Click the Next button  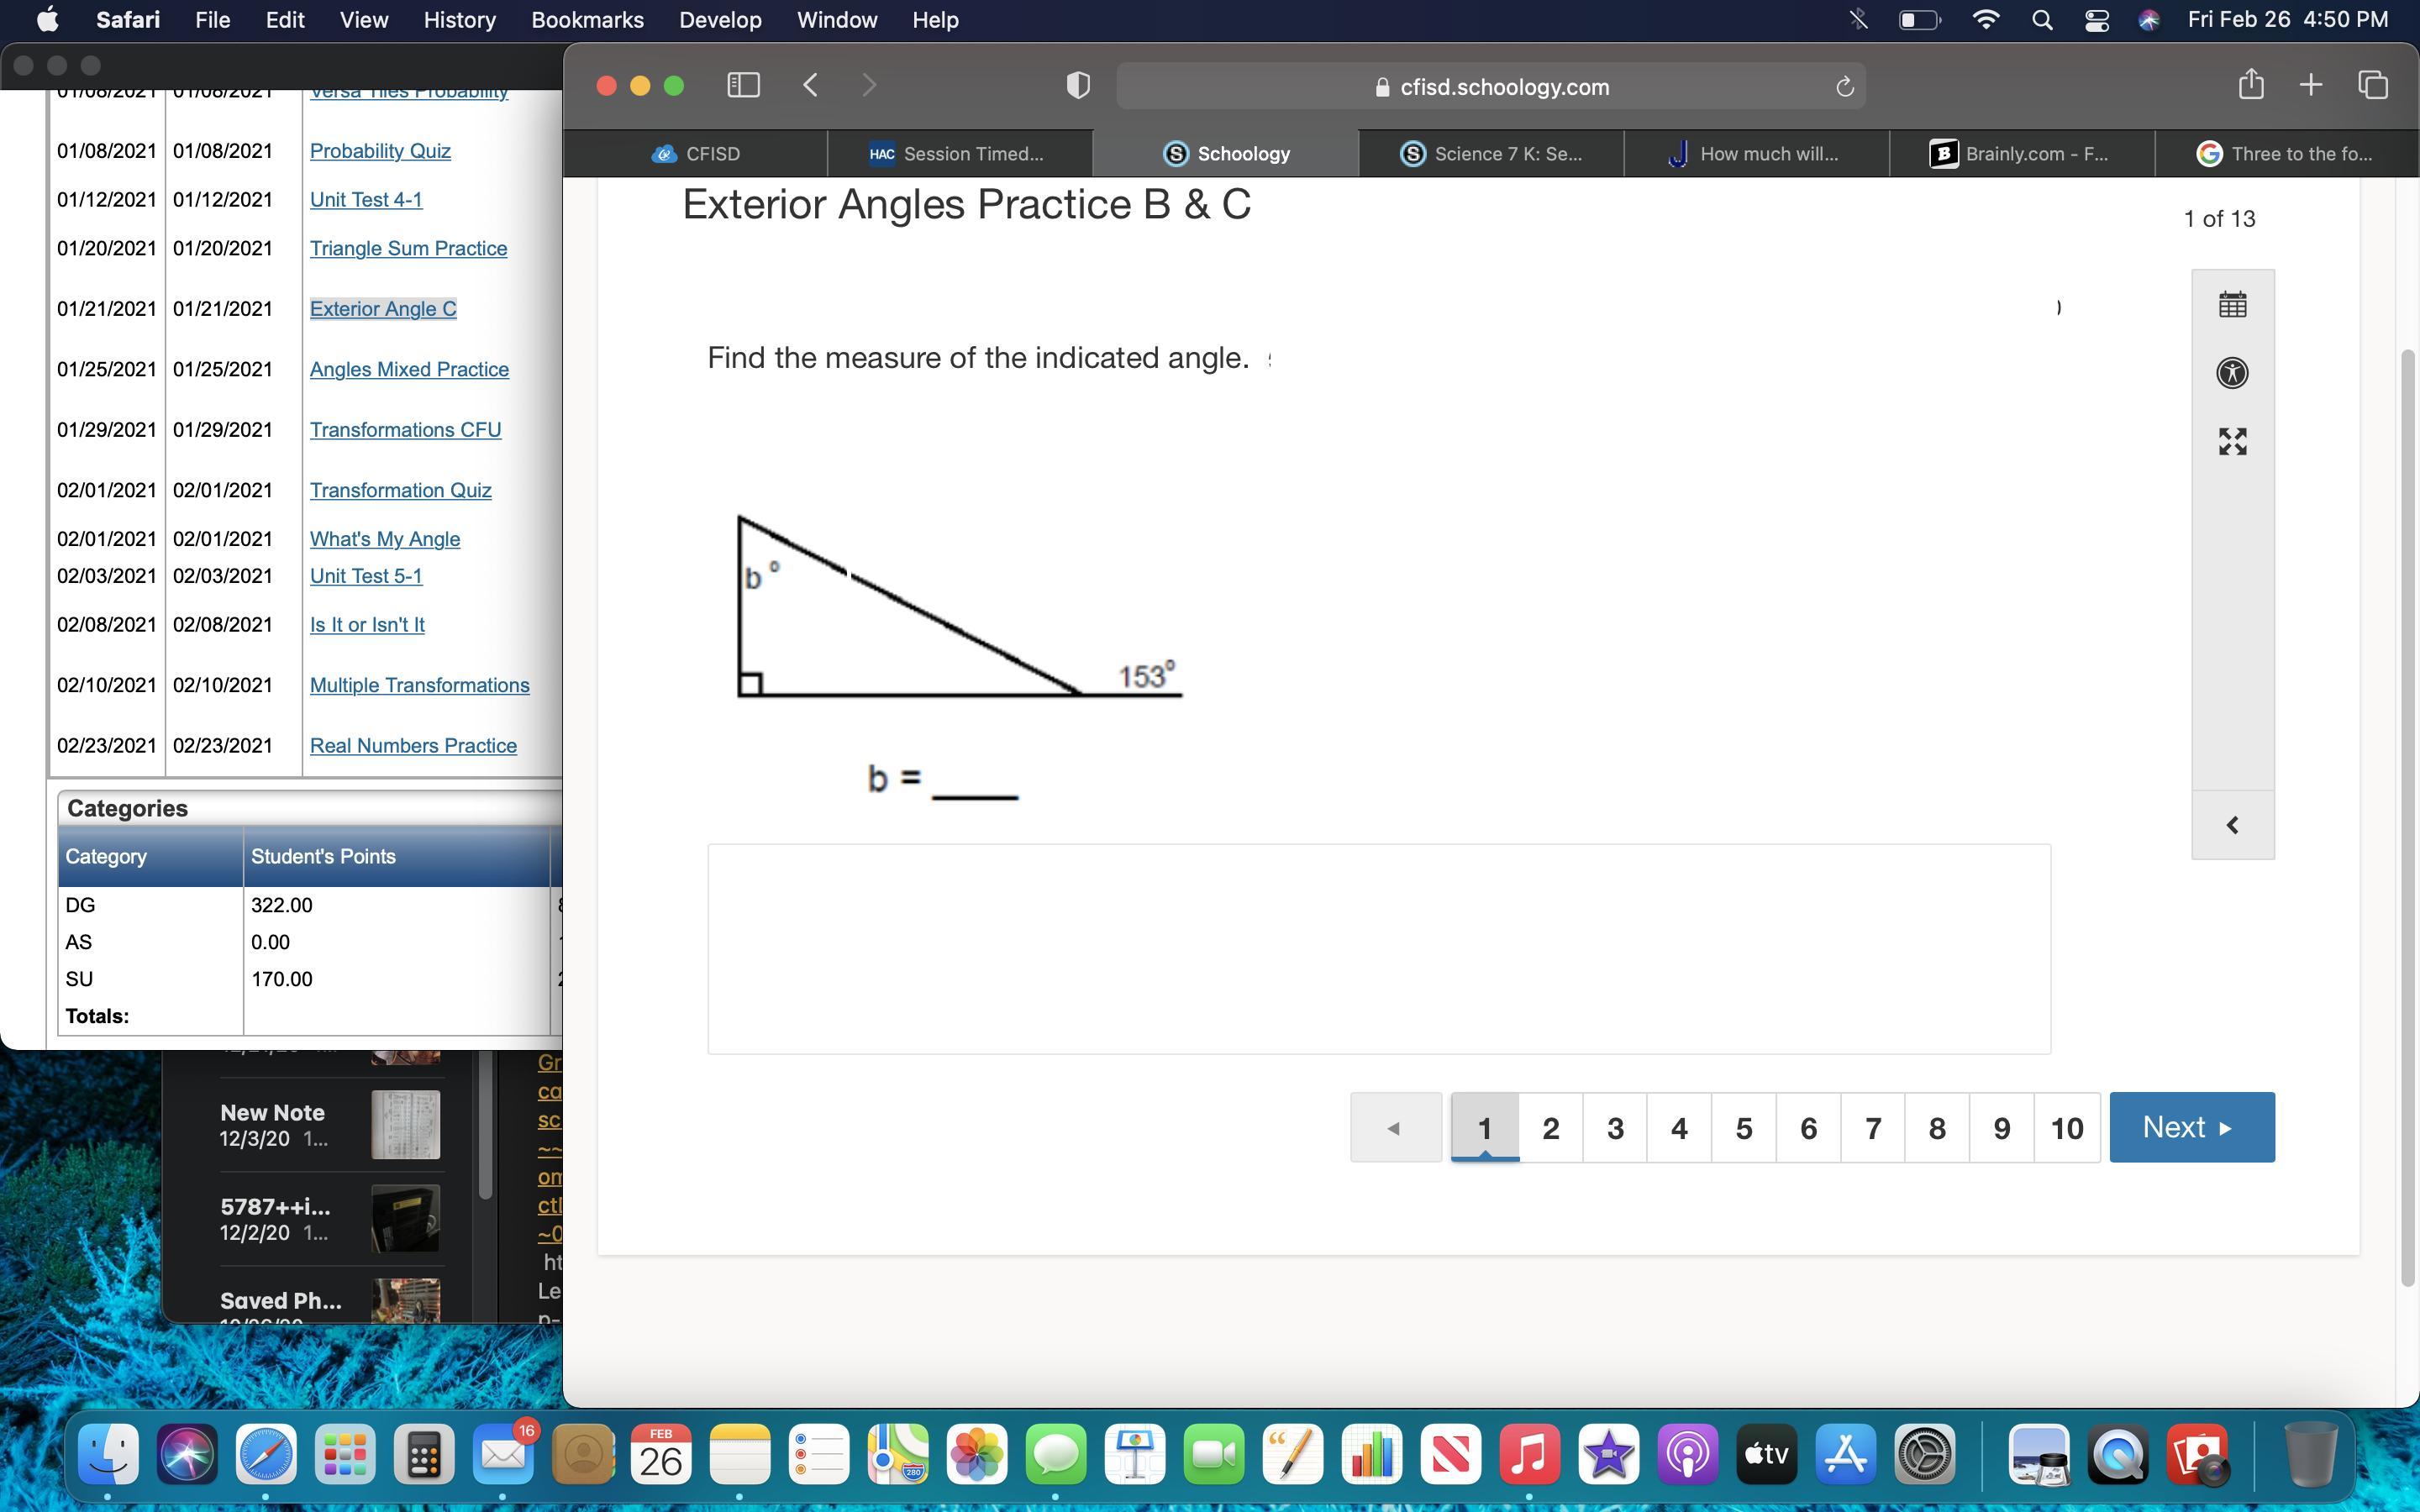pos(2191,1127)
